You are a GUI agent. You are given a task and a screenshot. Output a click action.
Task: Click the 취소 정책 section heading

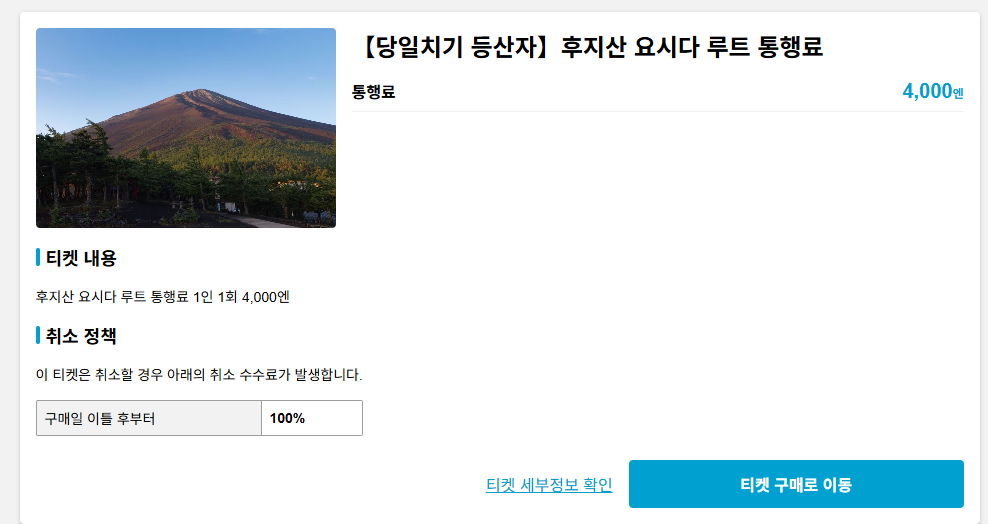(x=81, y=336)
